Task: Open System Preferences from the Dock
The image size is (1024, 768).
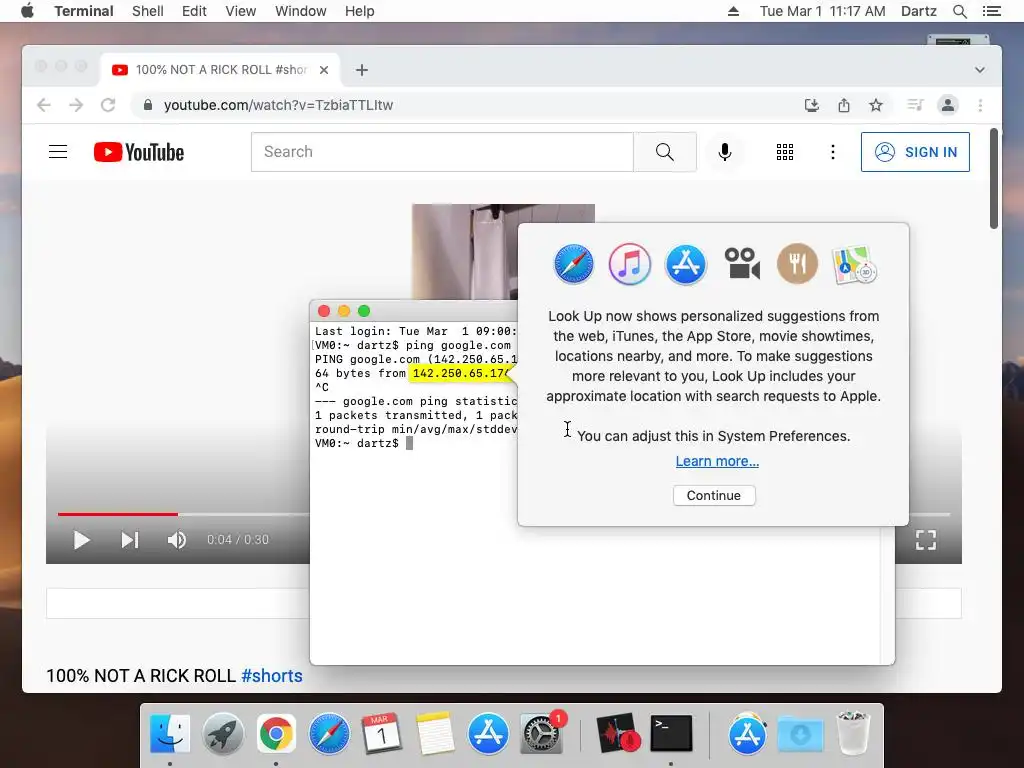Action: click(x=541, y=734)
